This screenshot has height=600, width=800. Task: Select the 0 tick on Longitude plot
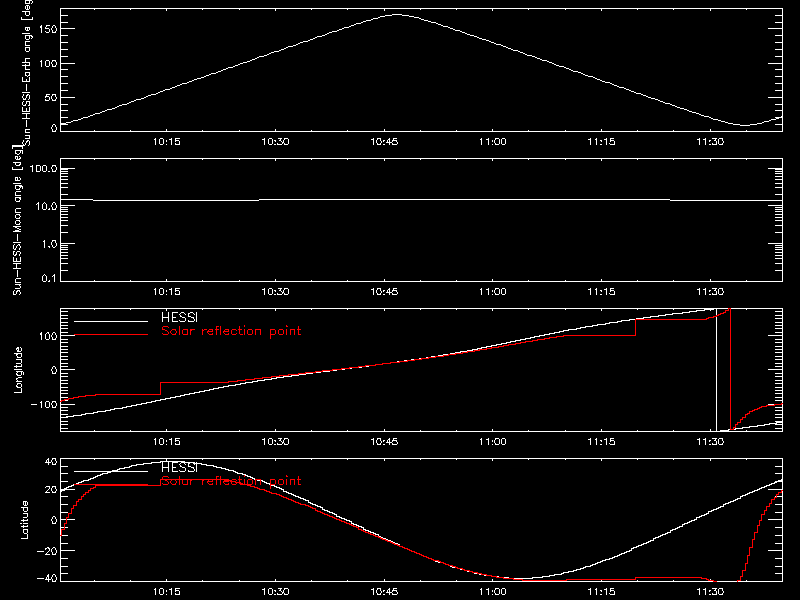(x=54, y=370)
